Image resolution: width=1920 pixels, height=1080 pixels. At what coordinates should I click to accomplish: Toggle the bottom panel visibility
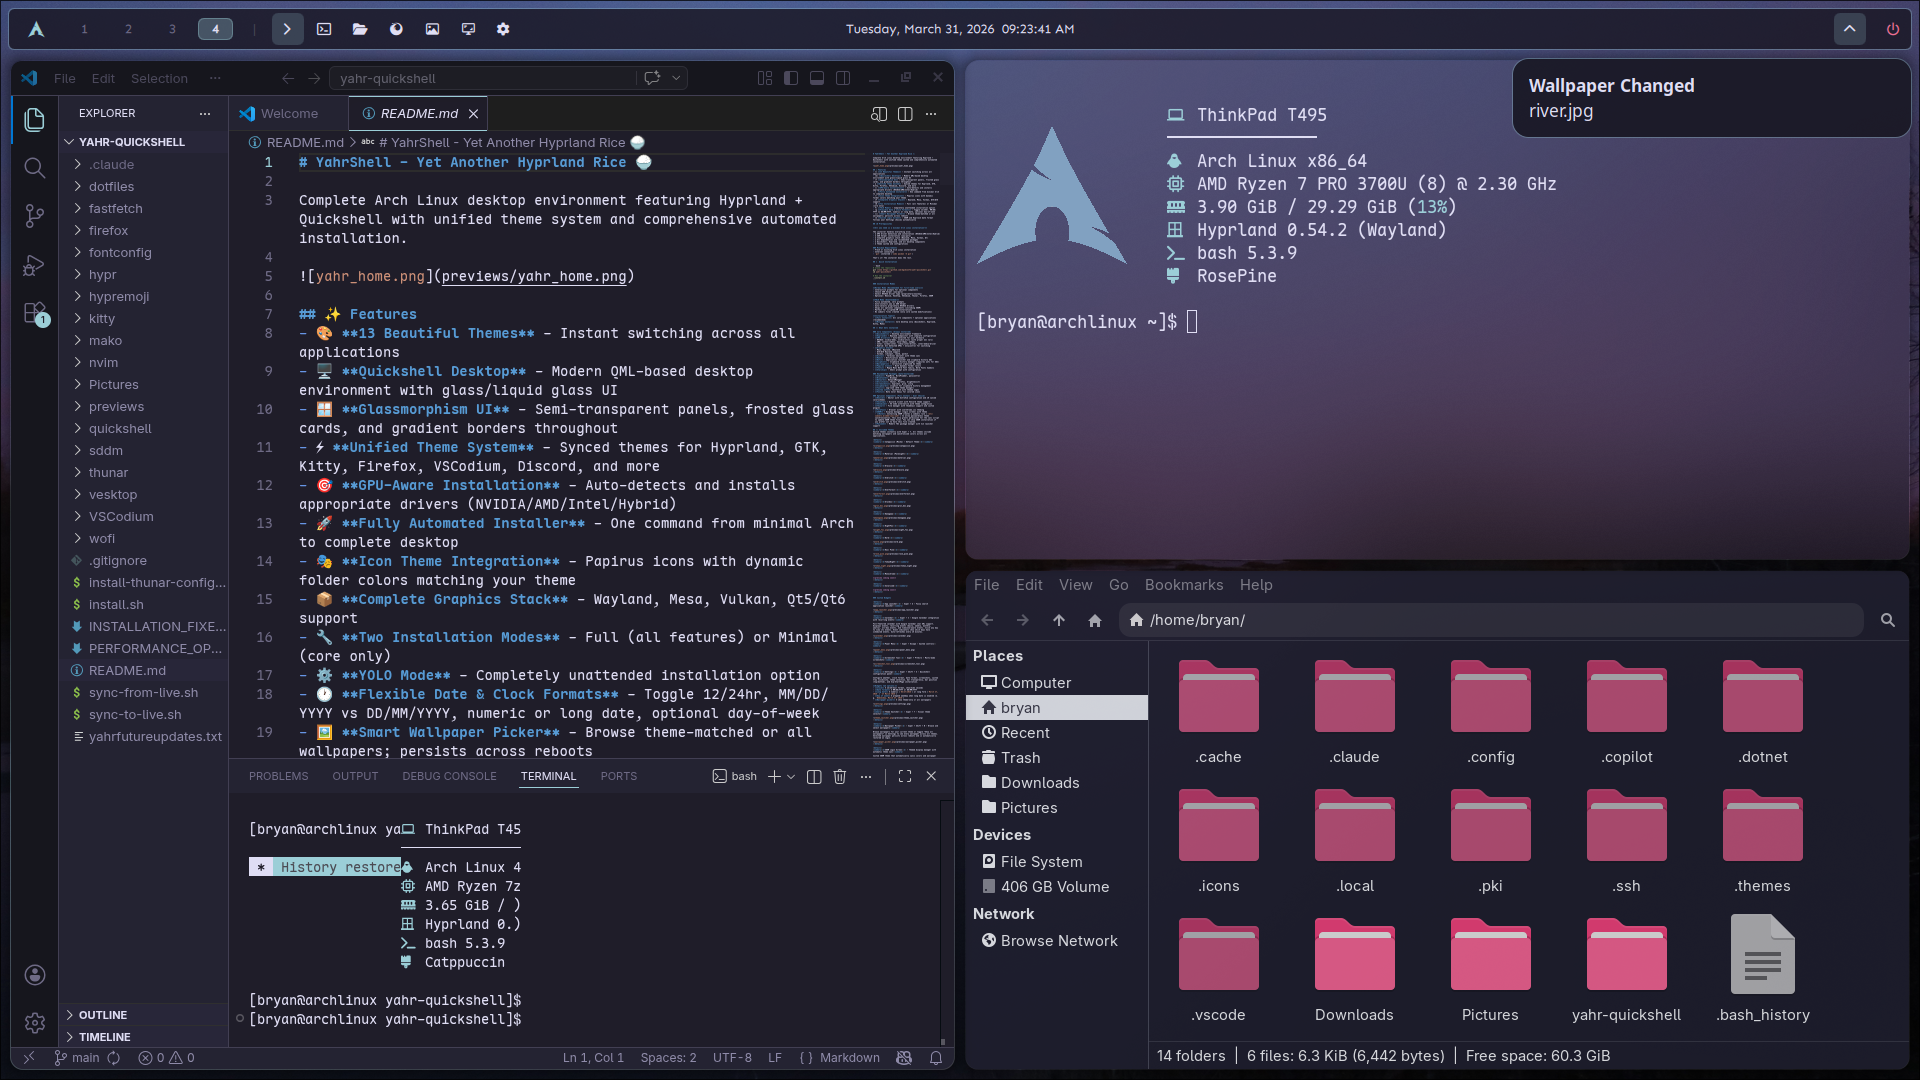[817, 78]
